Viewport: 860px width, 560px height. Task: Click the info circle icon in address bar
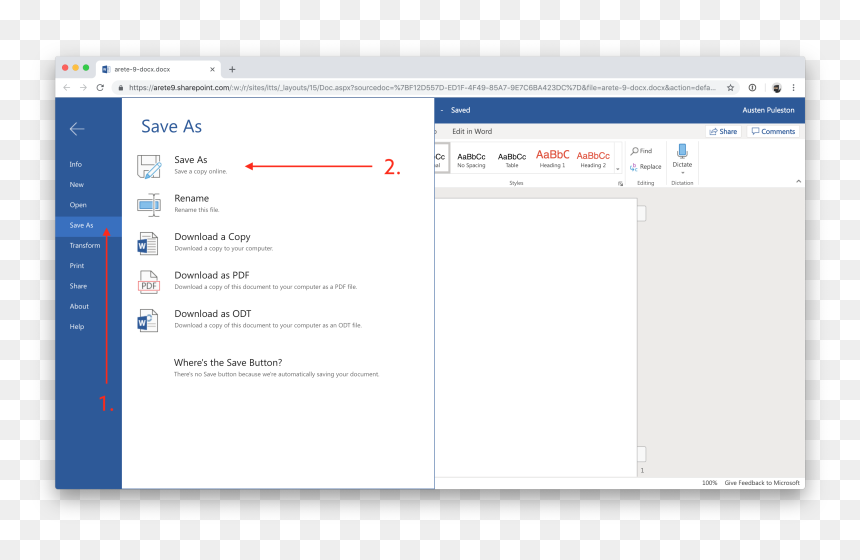tap(752, 88)
